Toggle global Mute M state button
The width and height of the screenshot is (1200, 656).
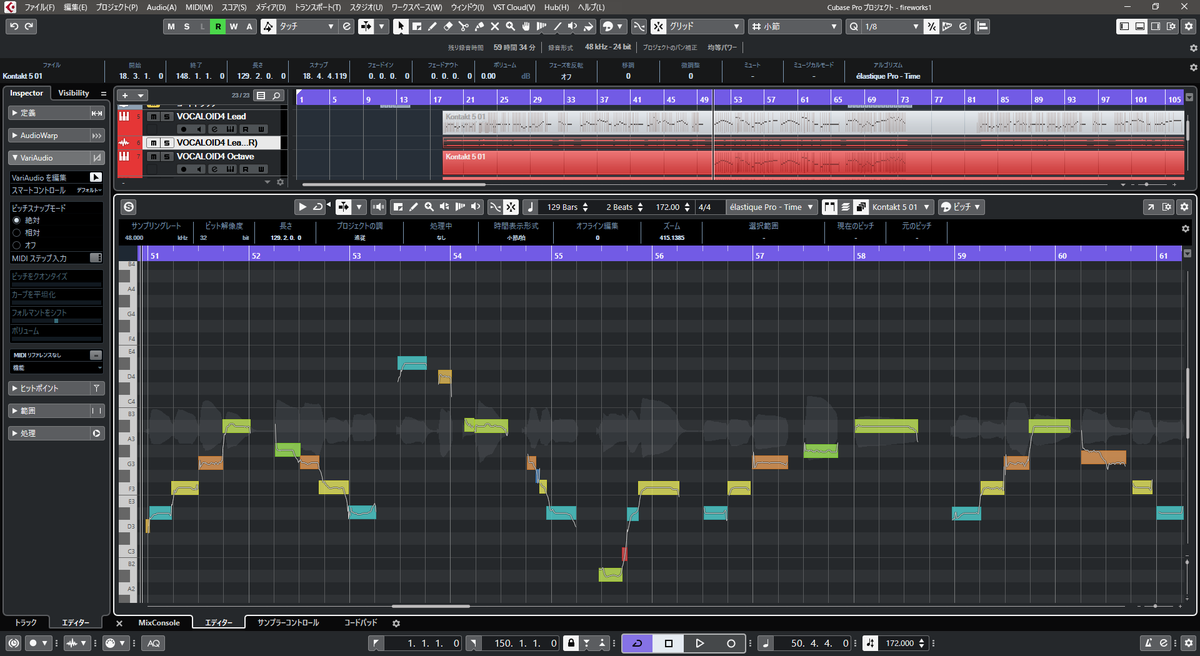[x=171, y=26]
